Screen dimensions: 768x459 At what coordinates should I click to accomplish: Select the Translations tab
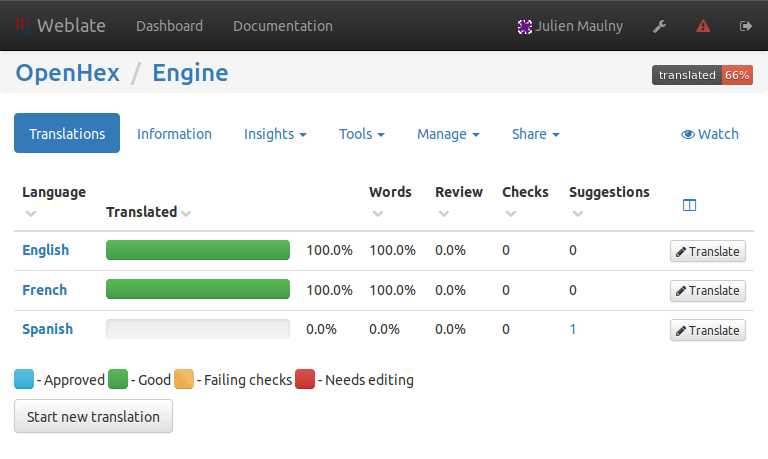[67, 133]
